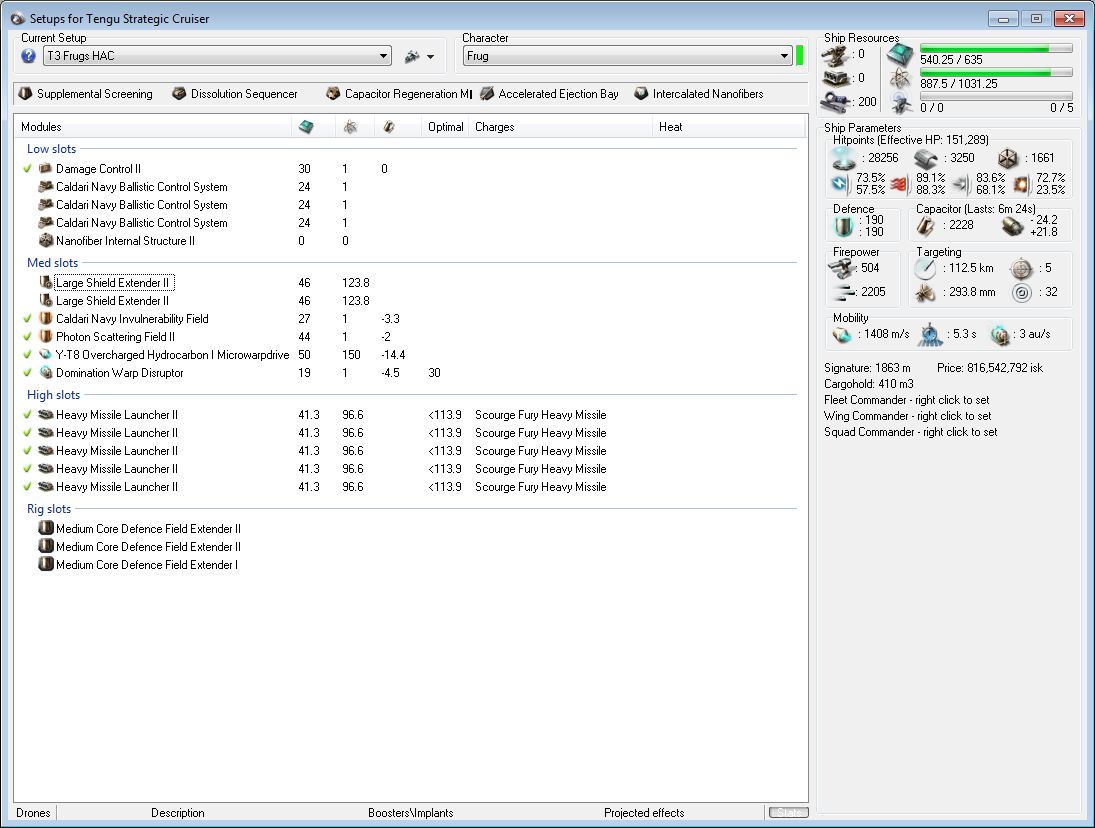
Task: Click the armor hitpoints icon showing 3250
Action: (x=926, y=158)
